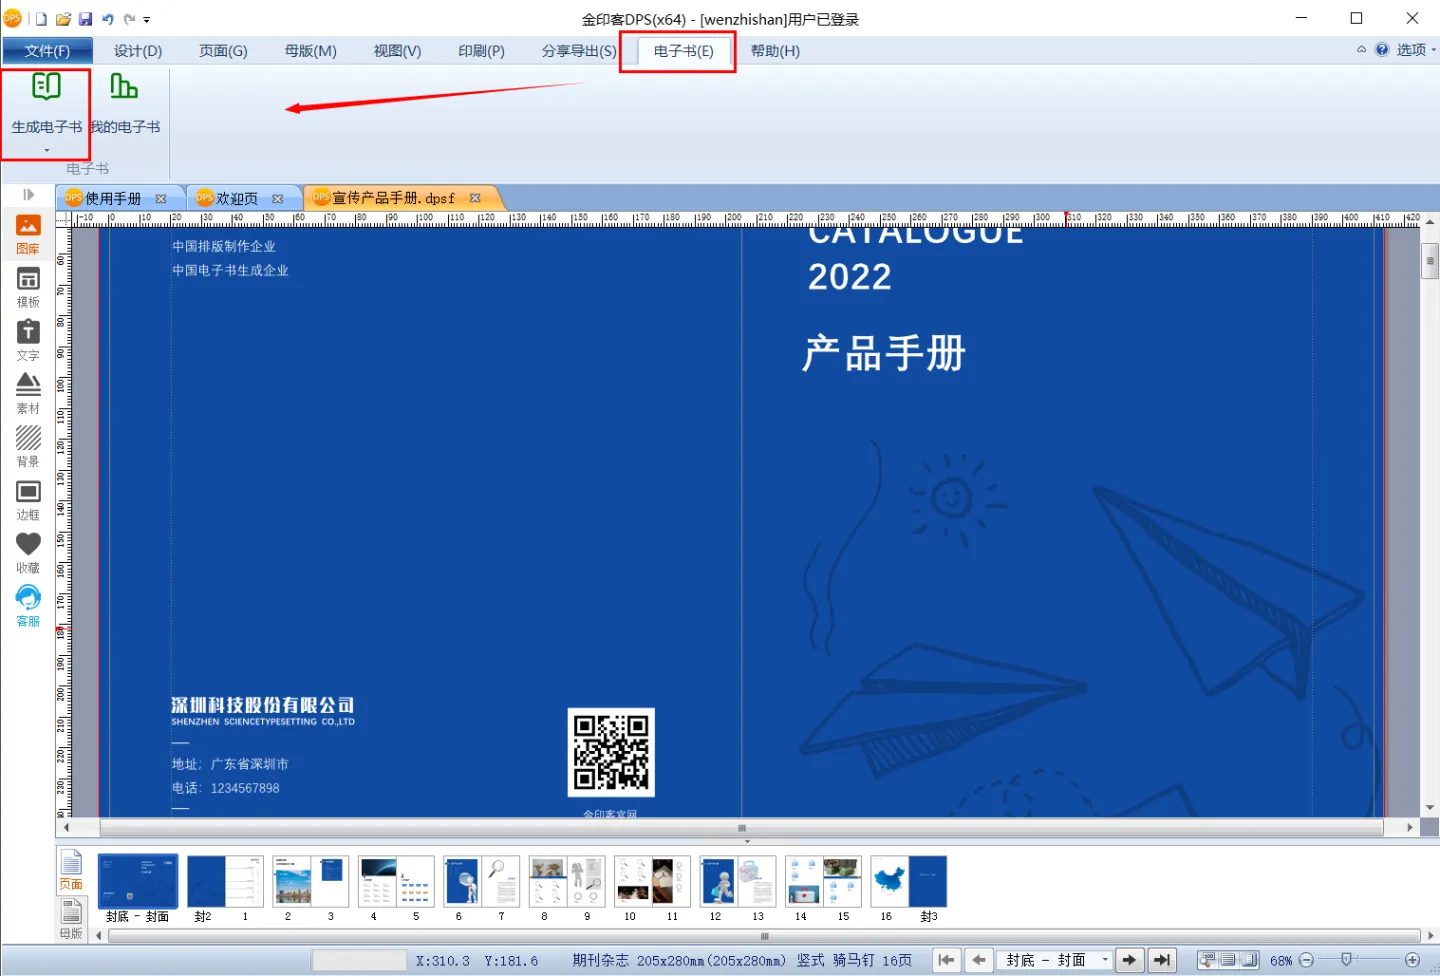Image resolution: width=1440 pixels, height=976 pixels.
Task: Open the 图库 (image library) panel
Action: (x=28, y=235)
